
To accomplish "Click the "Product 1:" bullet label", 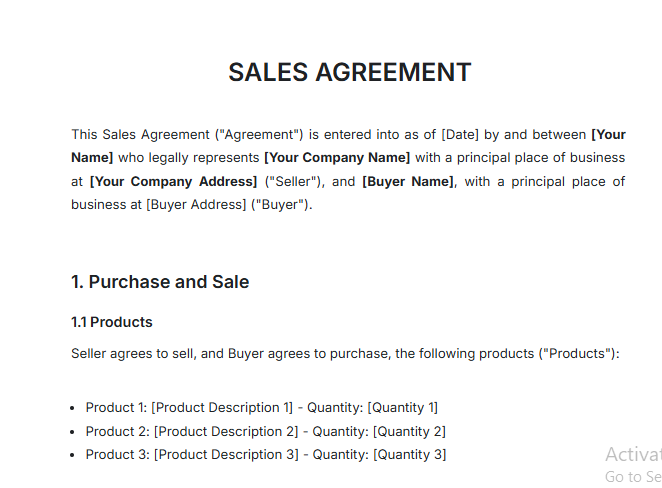I will (x=116, y=407).
